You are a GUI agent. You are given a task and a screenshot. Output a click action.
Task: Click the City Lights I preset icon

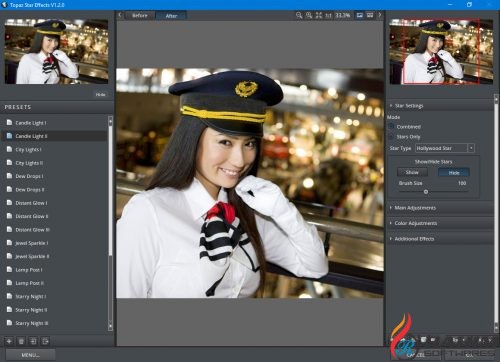[x=9, y=149]
